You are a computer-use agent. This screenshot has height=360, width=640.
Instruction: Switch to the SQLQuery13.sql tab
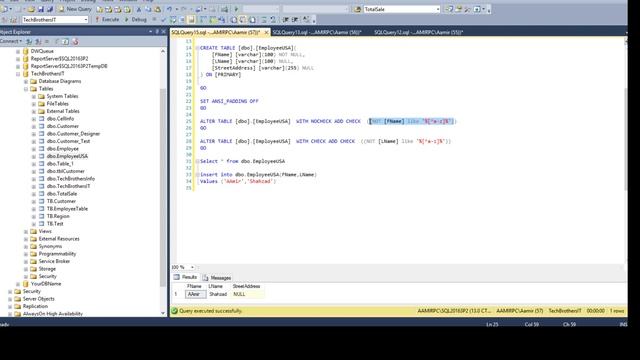tap(317, 32)
